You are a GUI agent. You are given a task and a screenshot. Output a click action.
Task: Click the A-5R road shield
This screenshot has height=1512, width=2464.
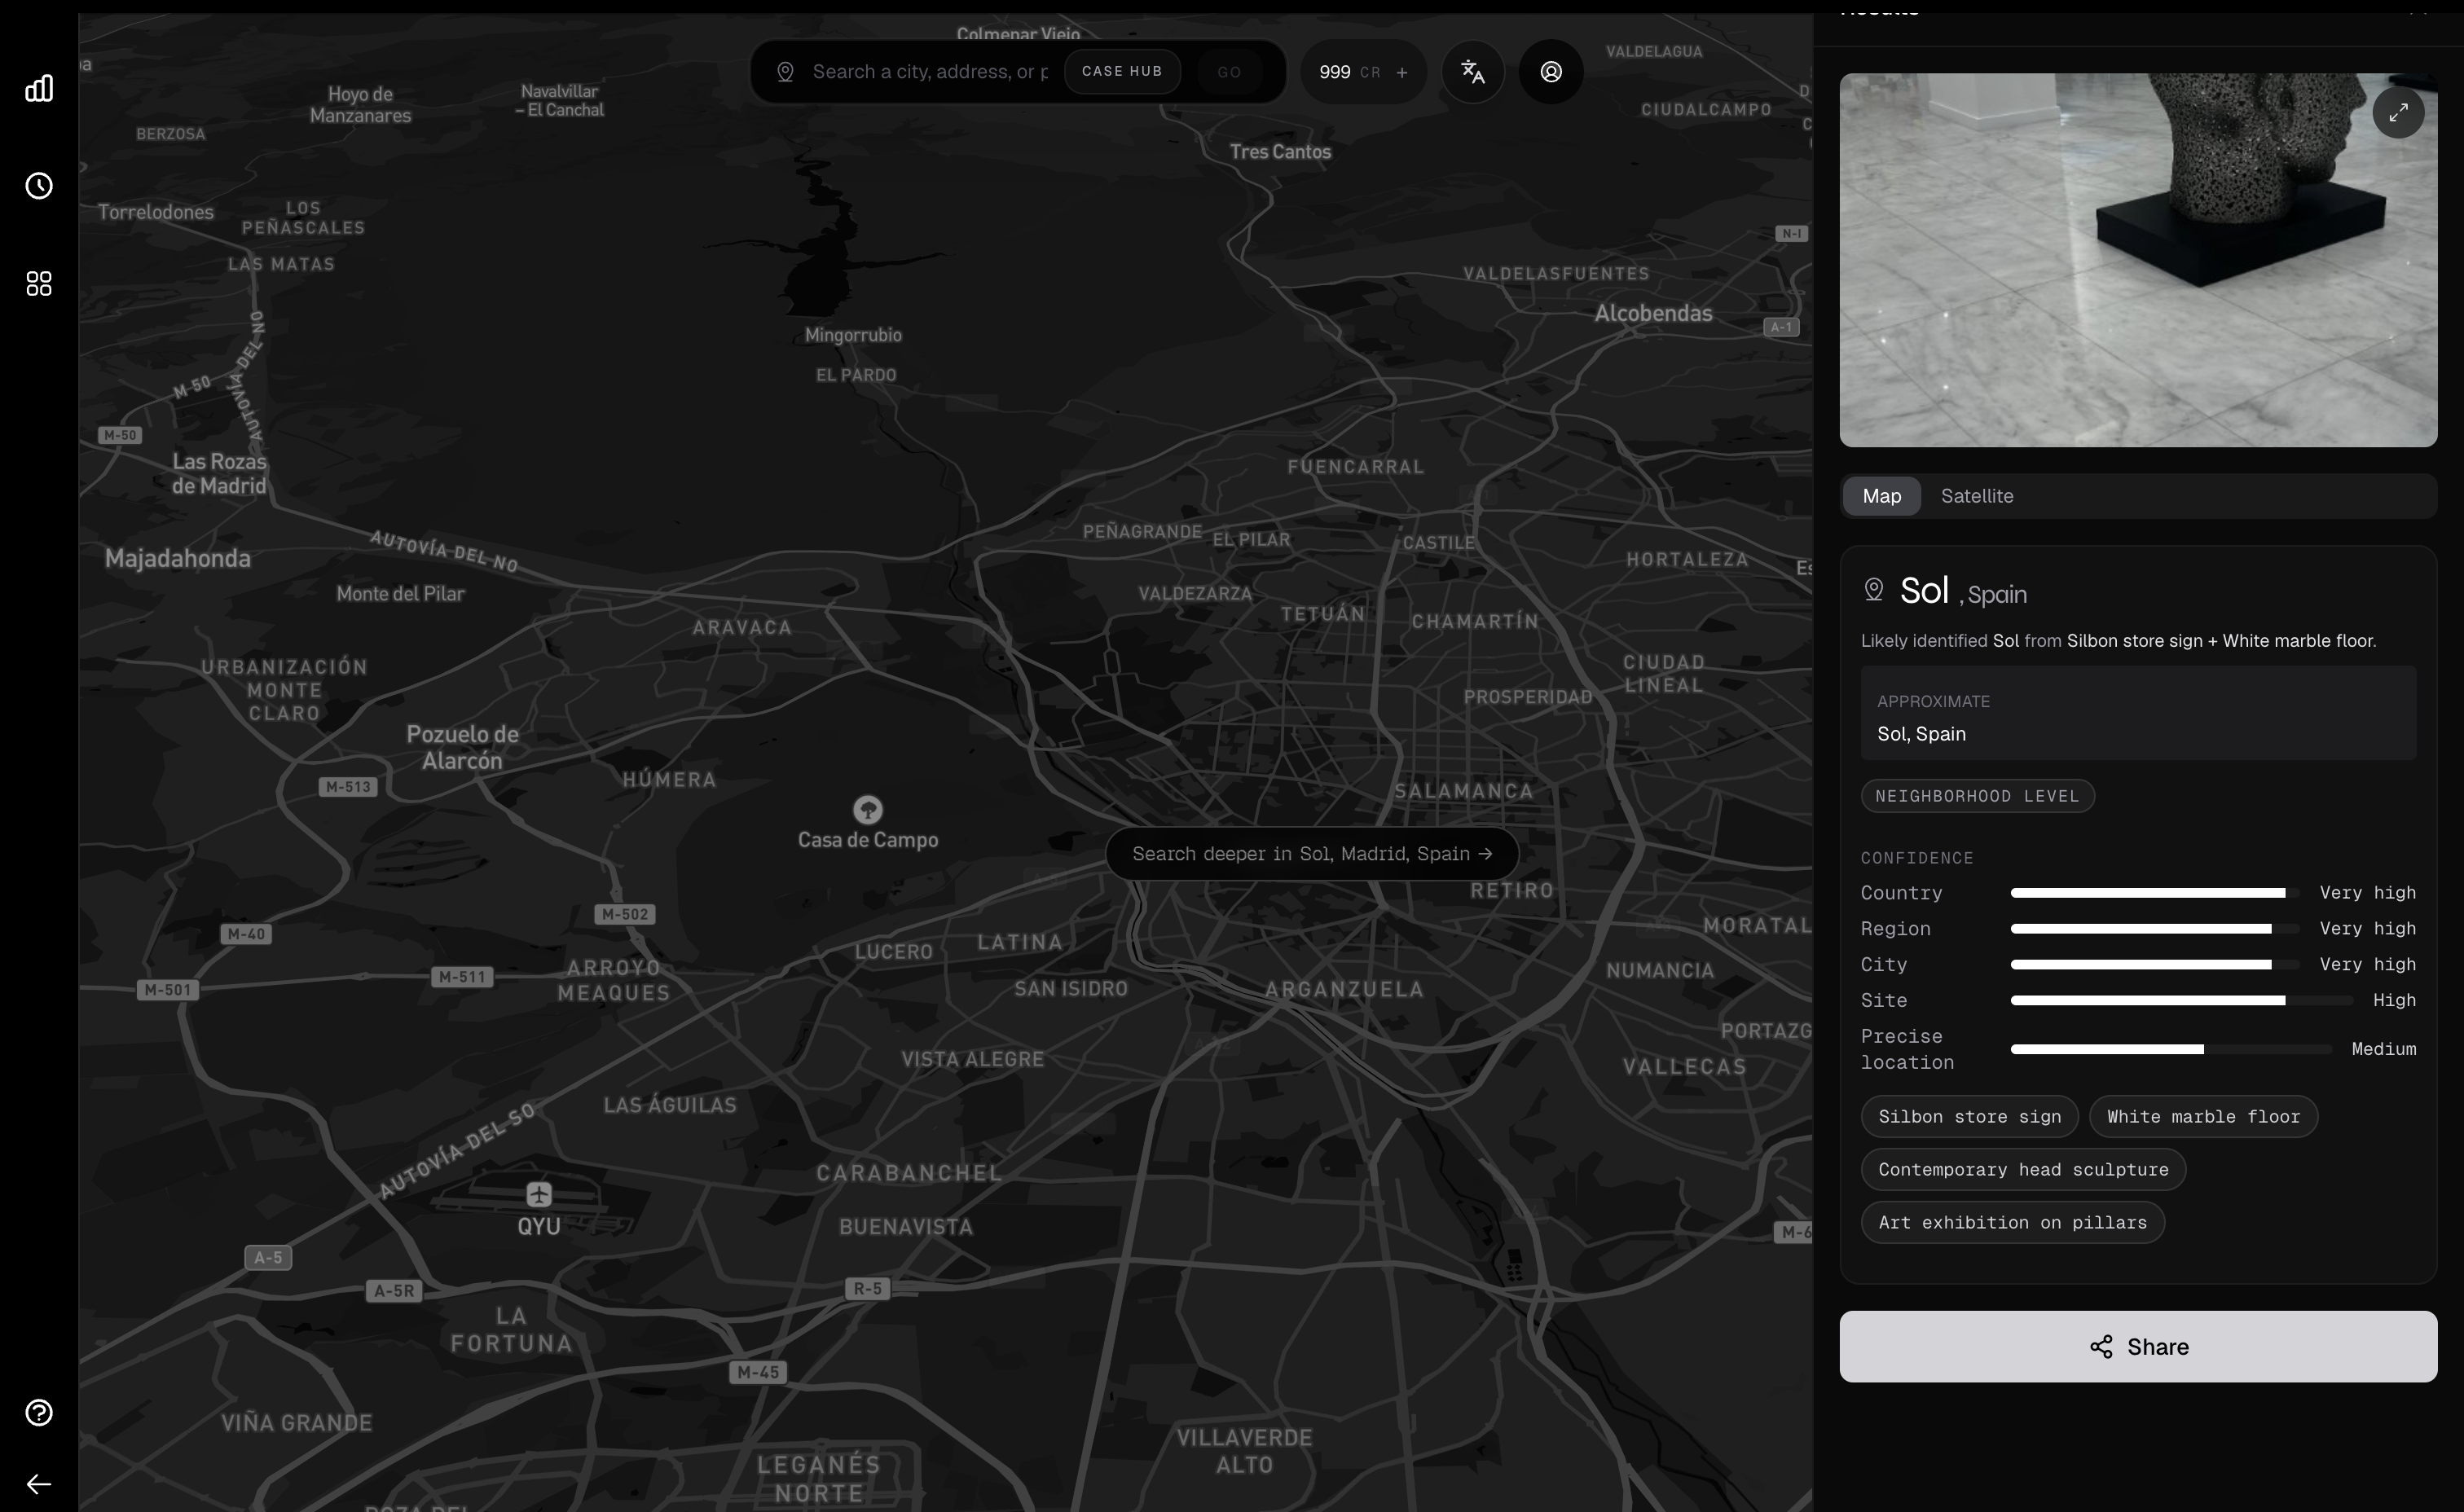[x=394, y=1291]
